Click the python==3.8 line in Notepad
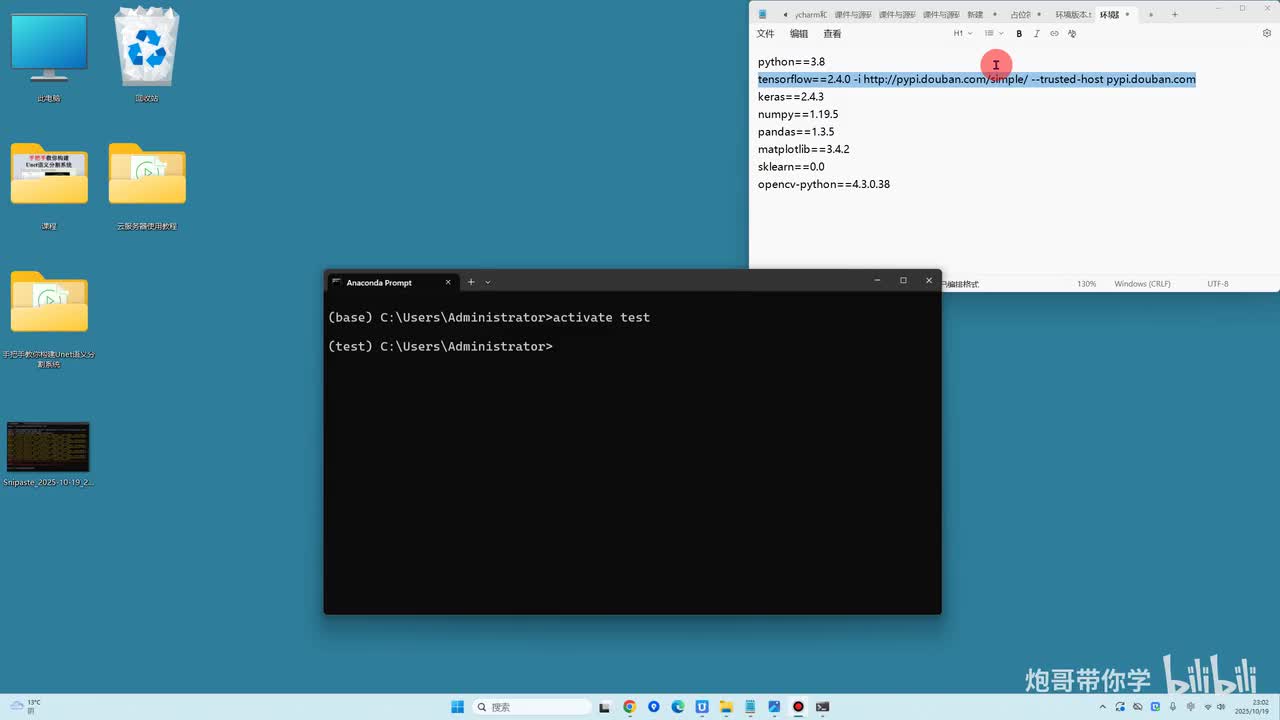This screenshot has height=720, width=1280. [x=791, y=62]
